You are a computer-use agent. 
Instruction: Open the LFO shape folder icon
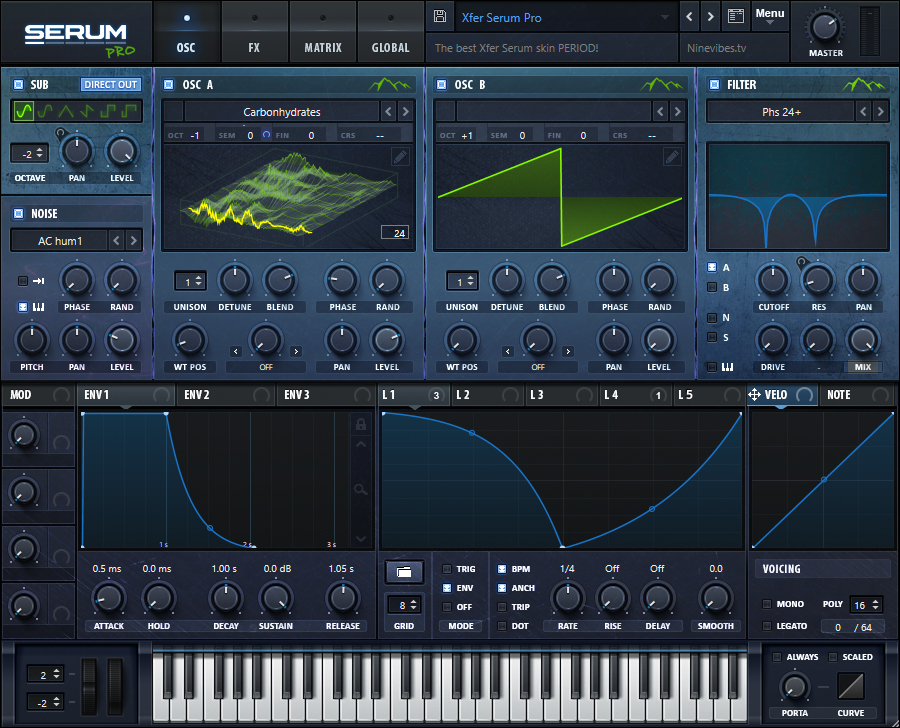pyautogui.click(x=404, y=572)
